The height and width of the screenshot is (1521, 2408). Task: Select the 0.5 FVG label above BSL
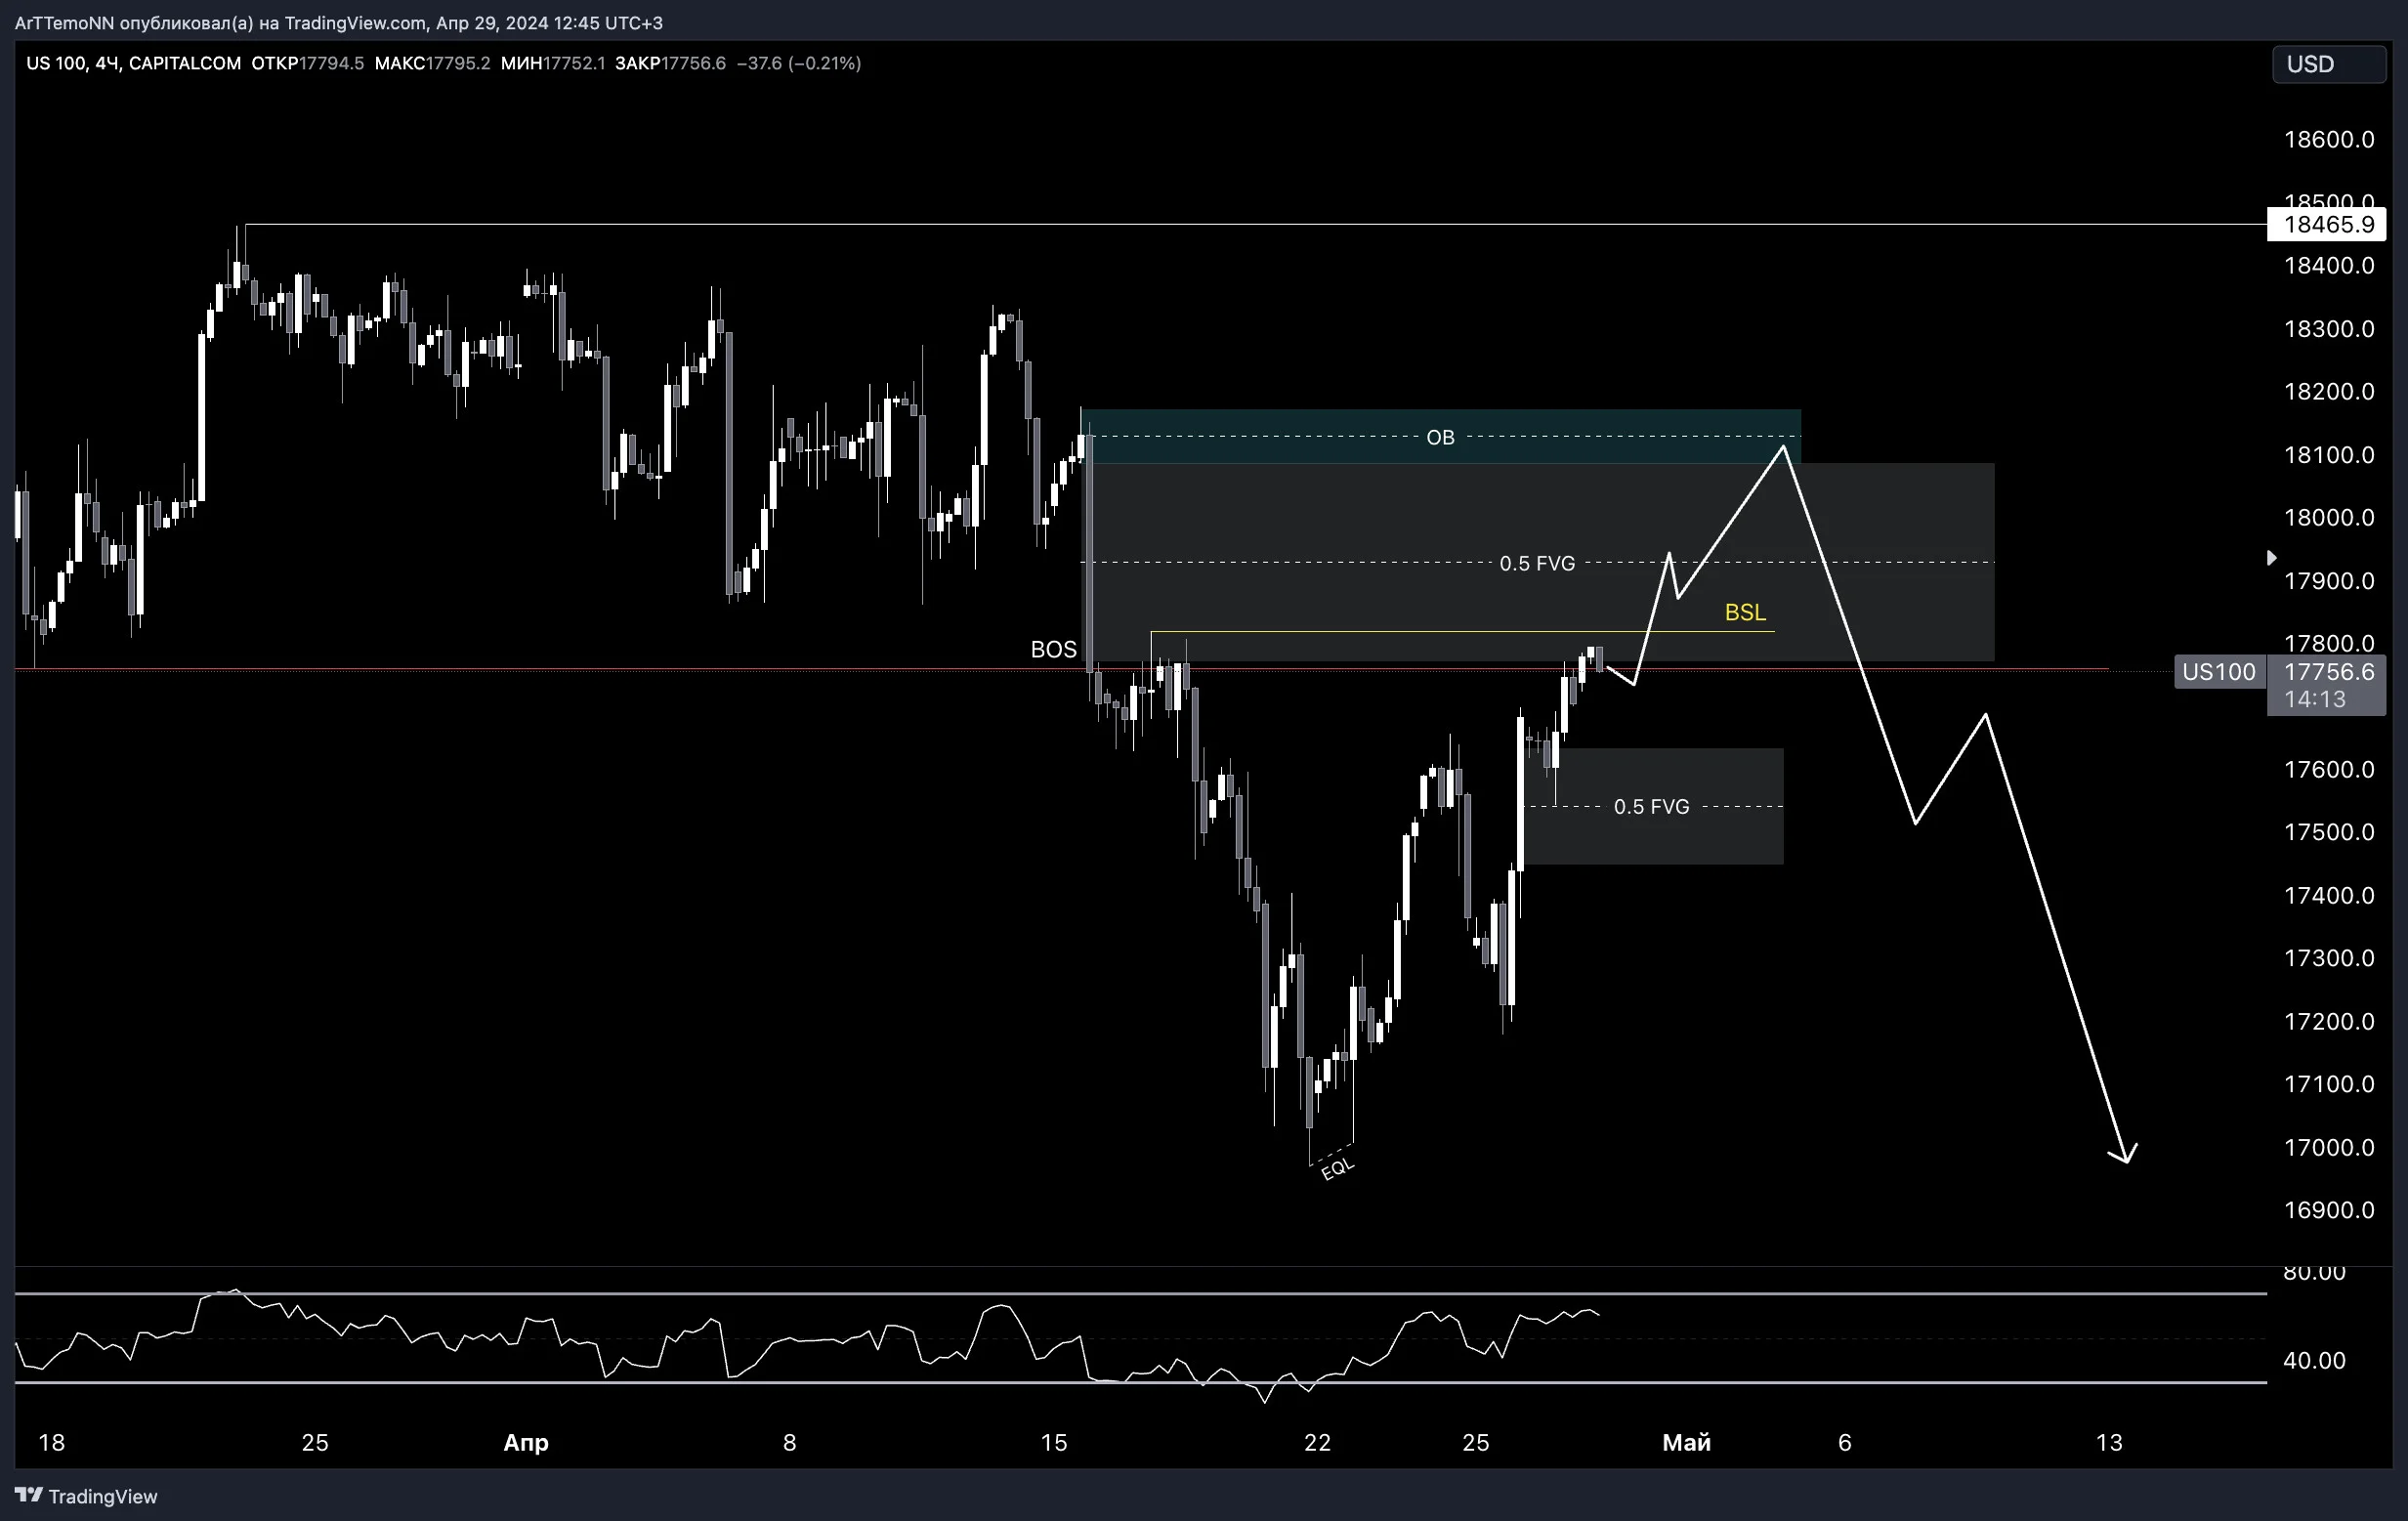coord(1537,563)
